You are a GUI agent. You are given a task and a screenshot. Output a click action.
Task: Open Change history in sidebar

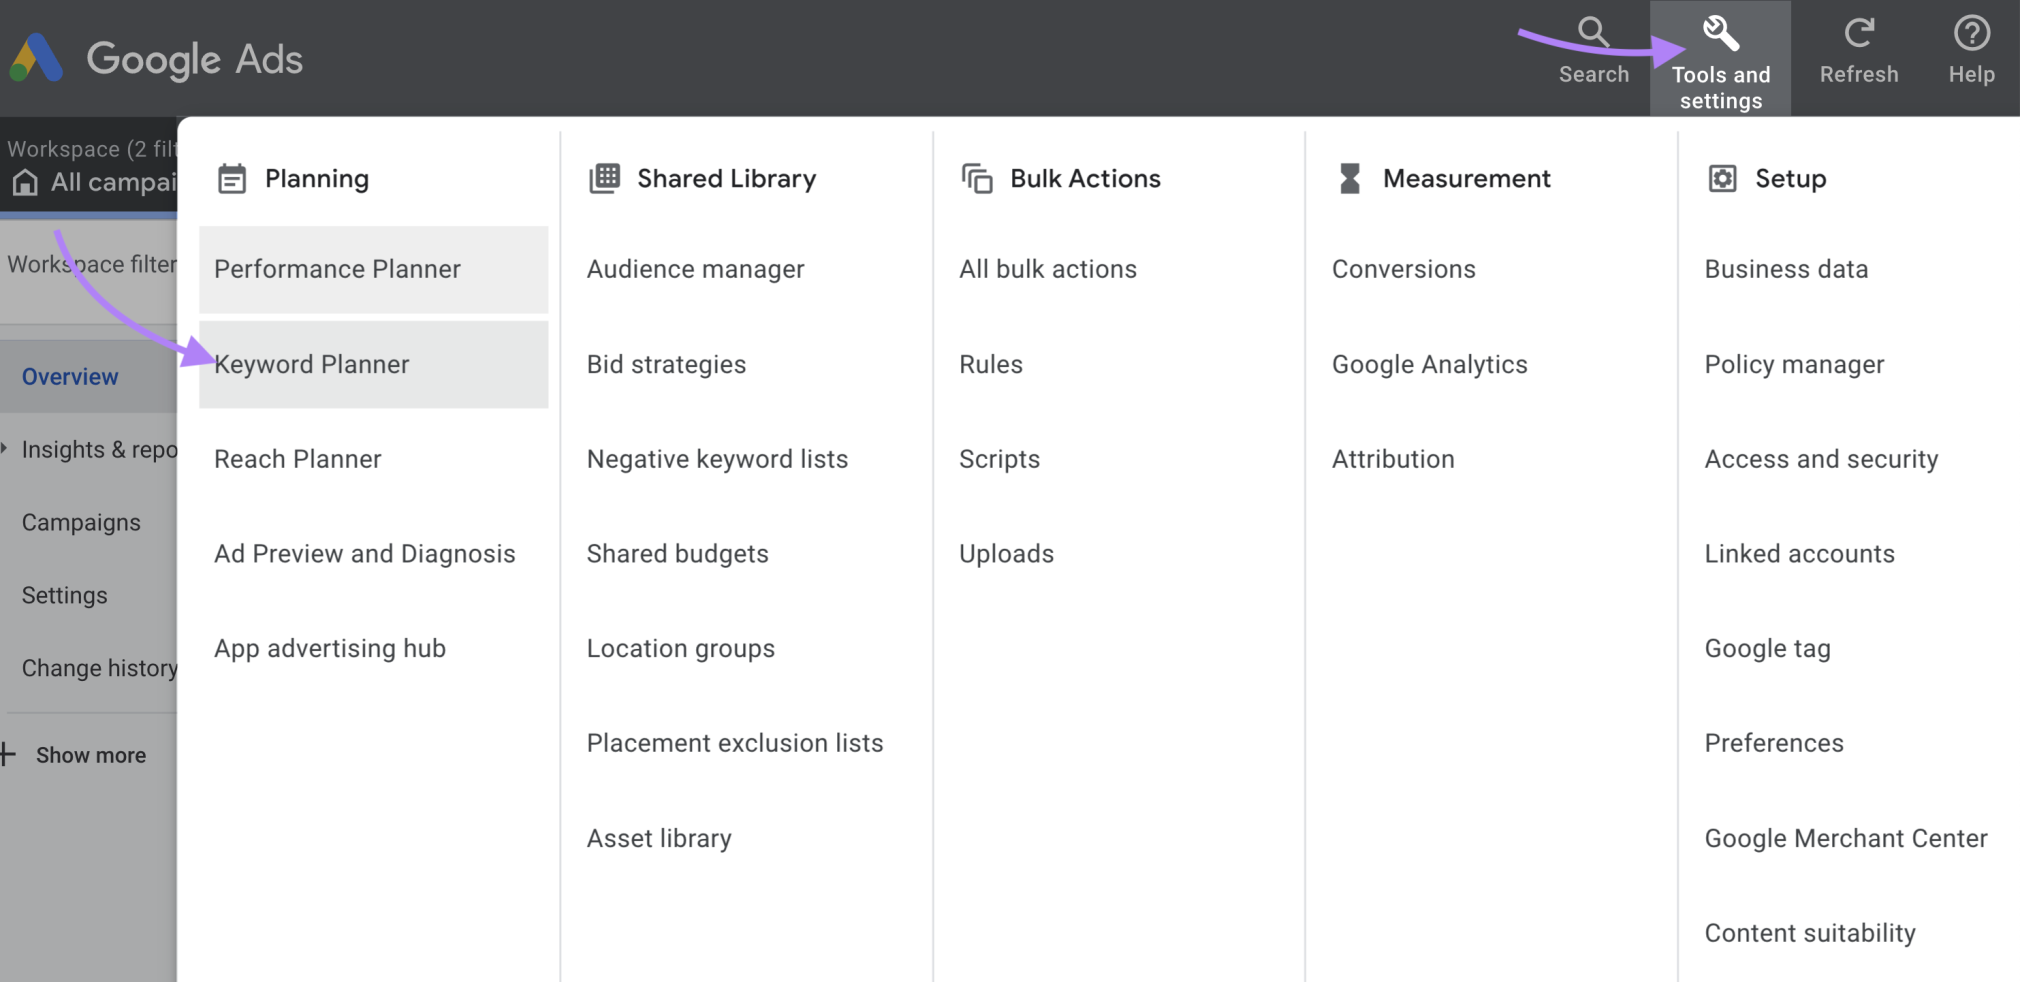99,668
